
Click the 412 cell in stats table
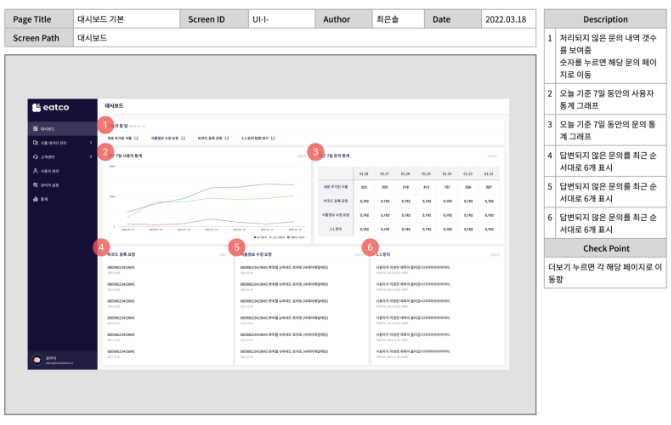point(426,187)
